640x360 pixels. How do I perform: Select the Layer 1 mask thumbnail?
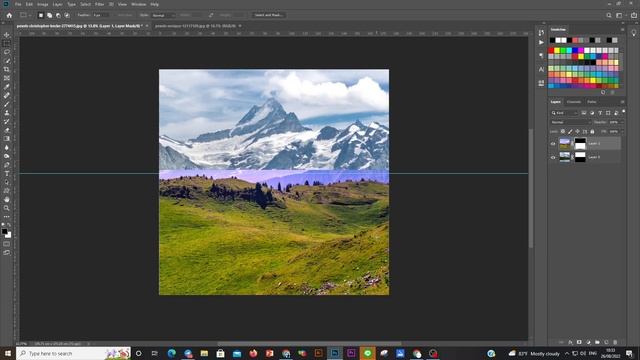tap(580, 144)
